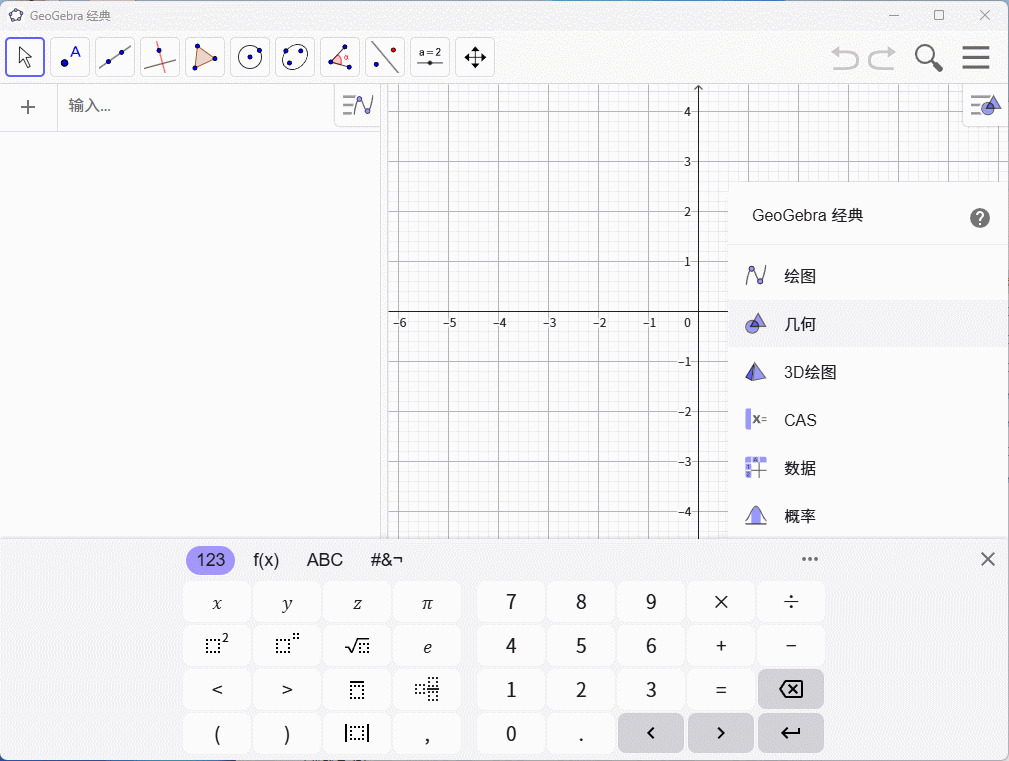Select the Move arrow tool

tap(25, 57)
